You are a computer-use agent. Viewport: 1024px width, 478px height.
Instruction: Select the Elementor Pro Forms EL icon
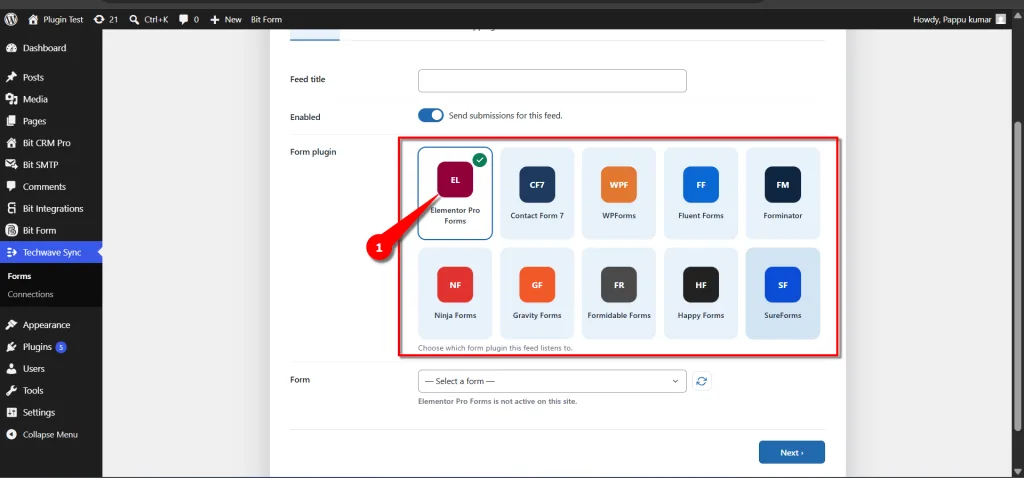[455, 180]
